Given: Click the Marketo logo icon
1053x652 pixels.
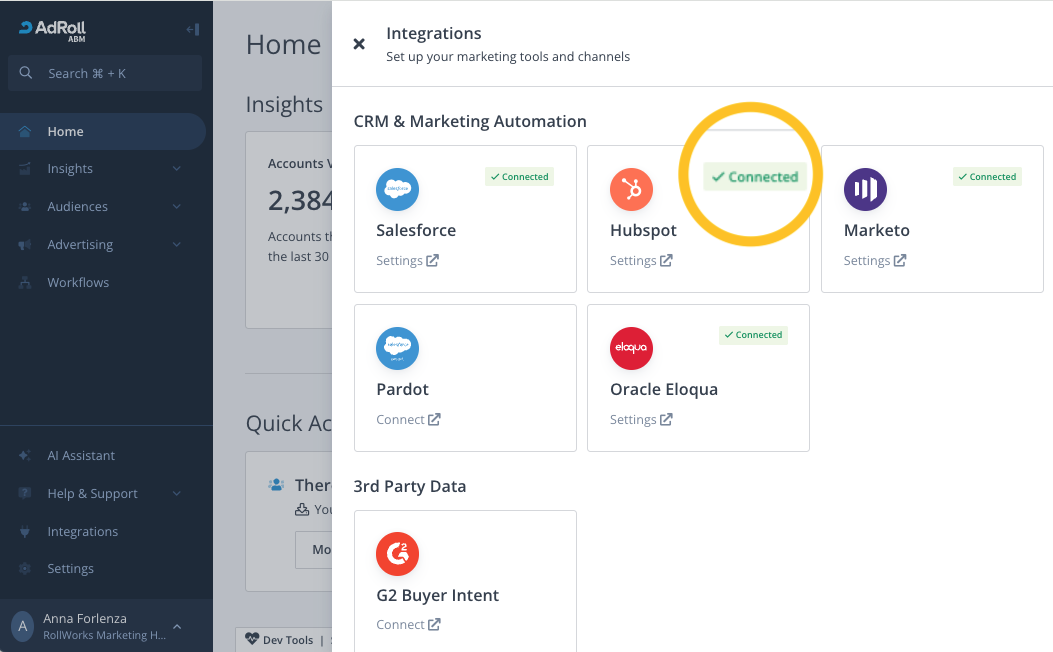Looking at the screenshot, I should [865, 189].
